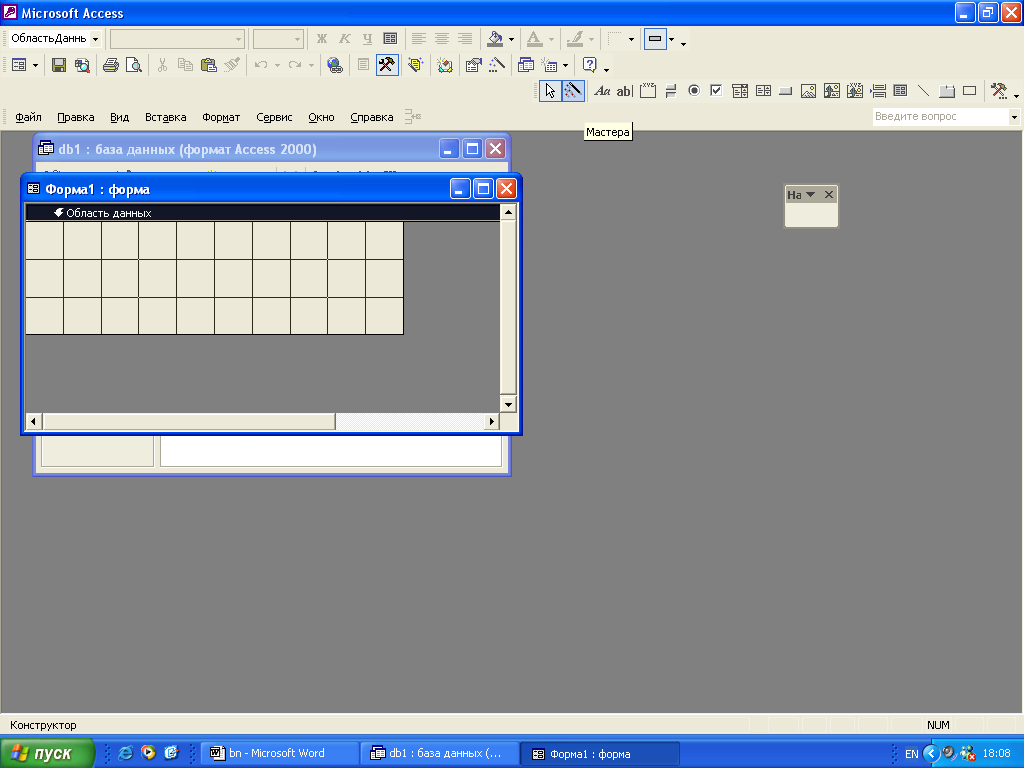Open the View button dropdown arrow
Viewport: 1024px width, 768px height.
coord(35,65)
